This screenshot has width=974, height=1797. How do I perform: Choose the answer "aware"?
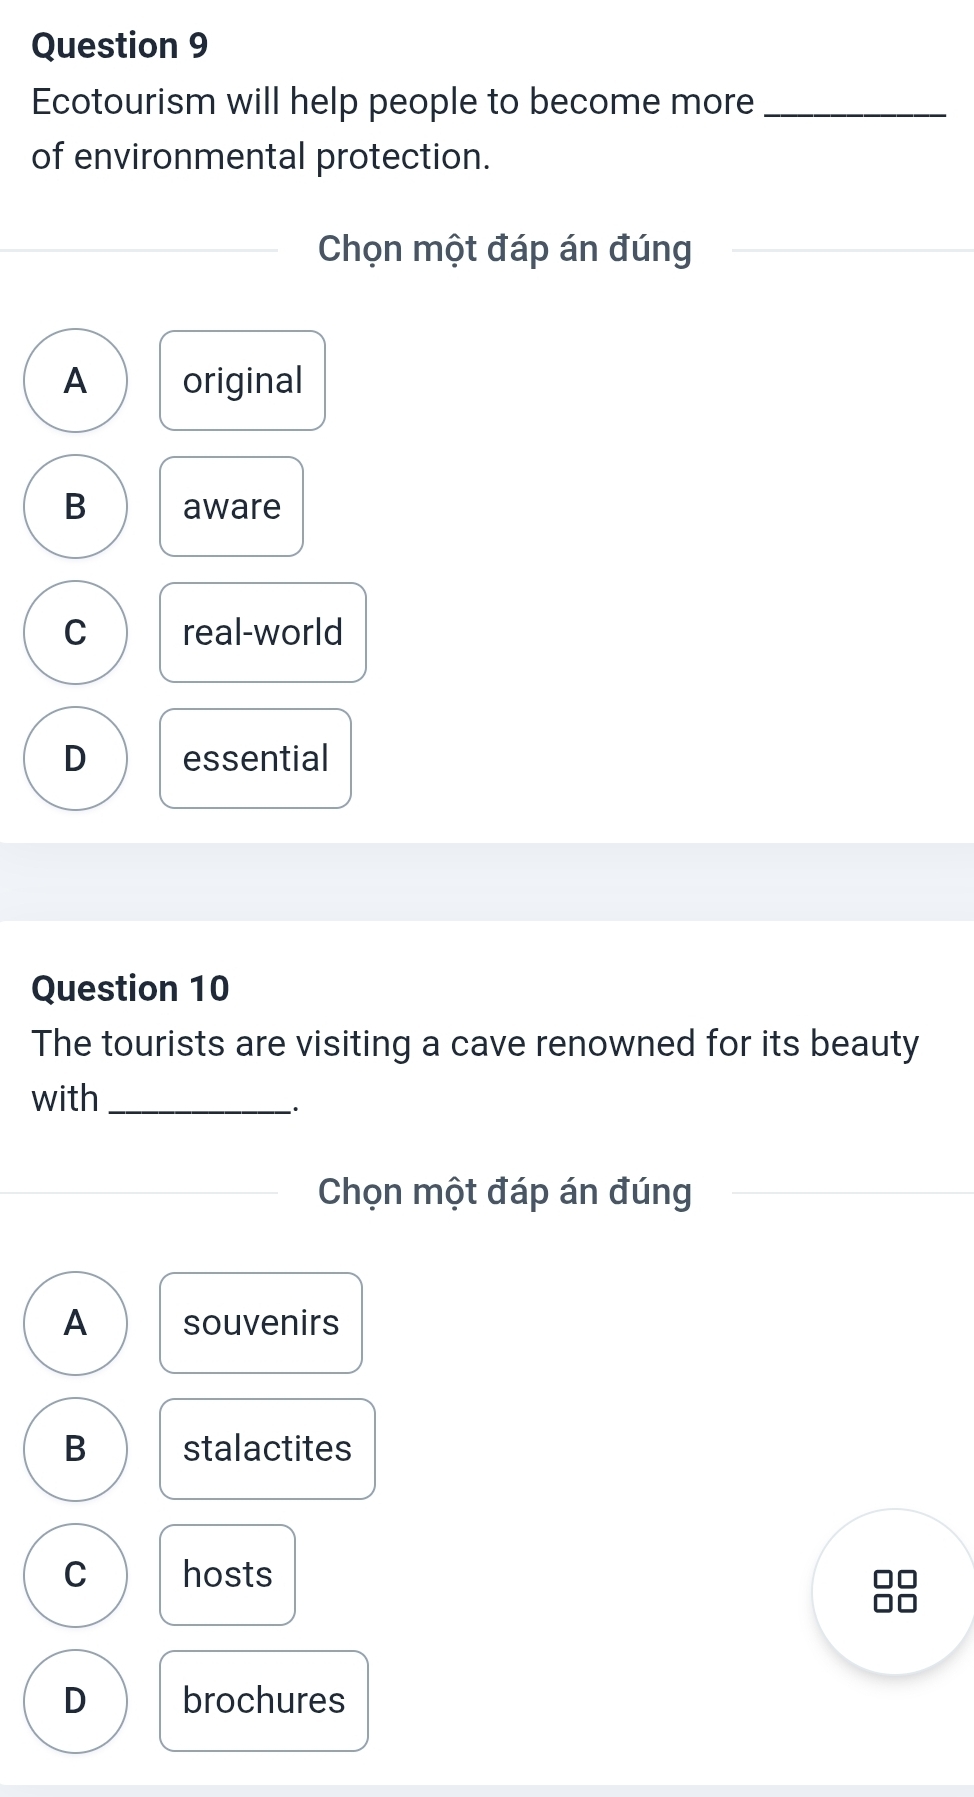(x=231, y=506)
